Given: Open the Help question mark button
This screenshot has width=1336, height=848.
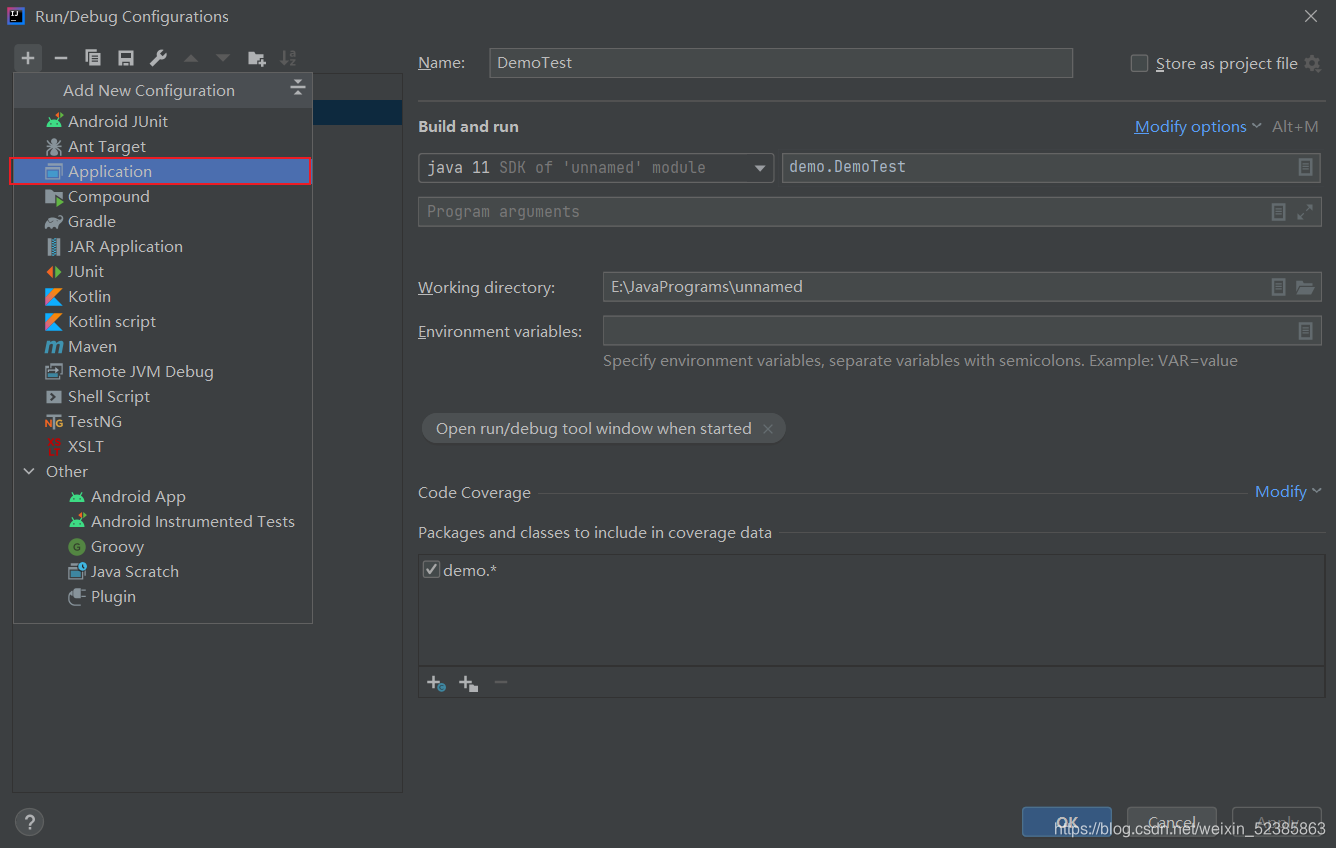Looking at the screenshot, I should pos(29,822).
